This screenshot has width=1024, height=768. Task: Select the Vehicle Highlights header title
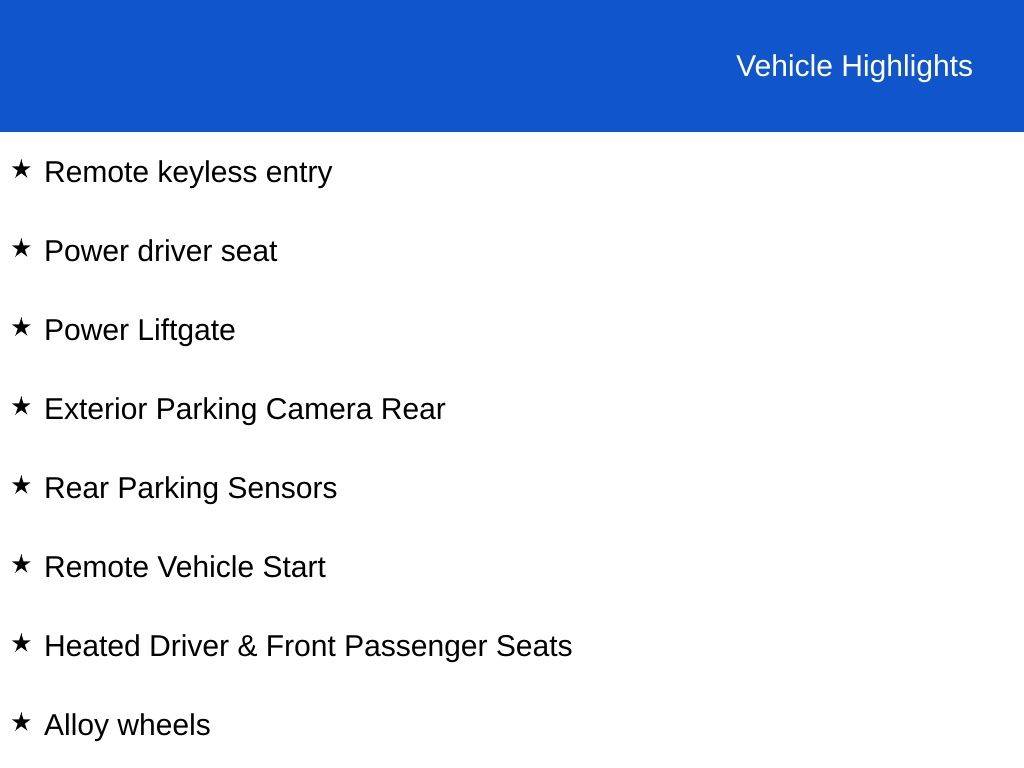pos(854,67)
